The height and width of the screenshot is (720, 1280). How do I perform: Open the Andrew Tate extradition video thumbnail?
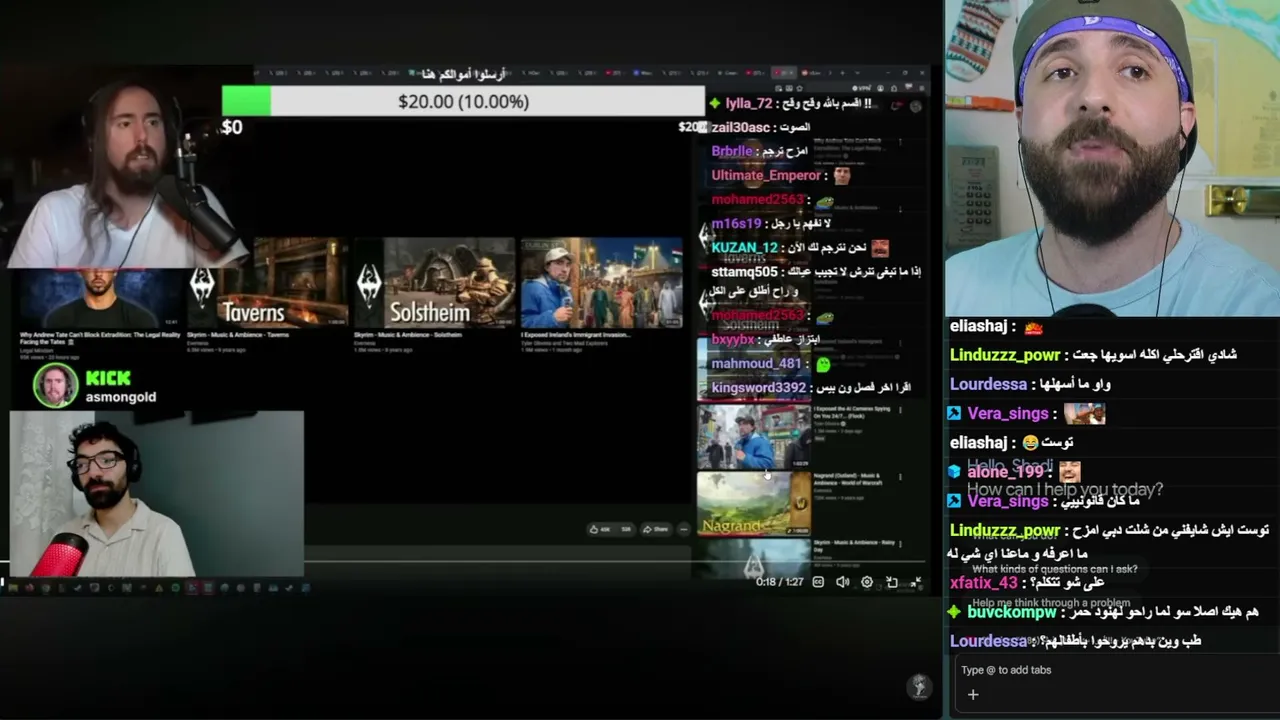(98, 297)
